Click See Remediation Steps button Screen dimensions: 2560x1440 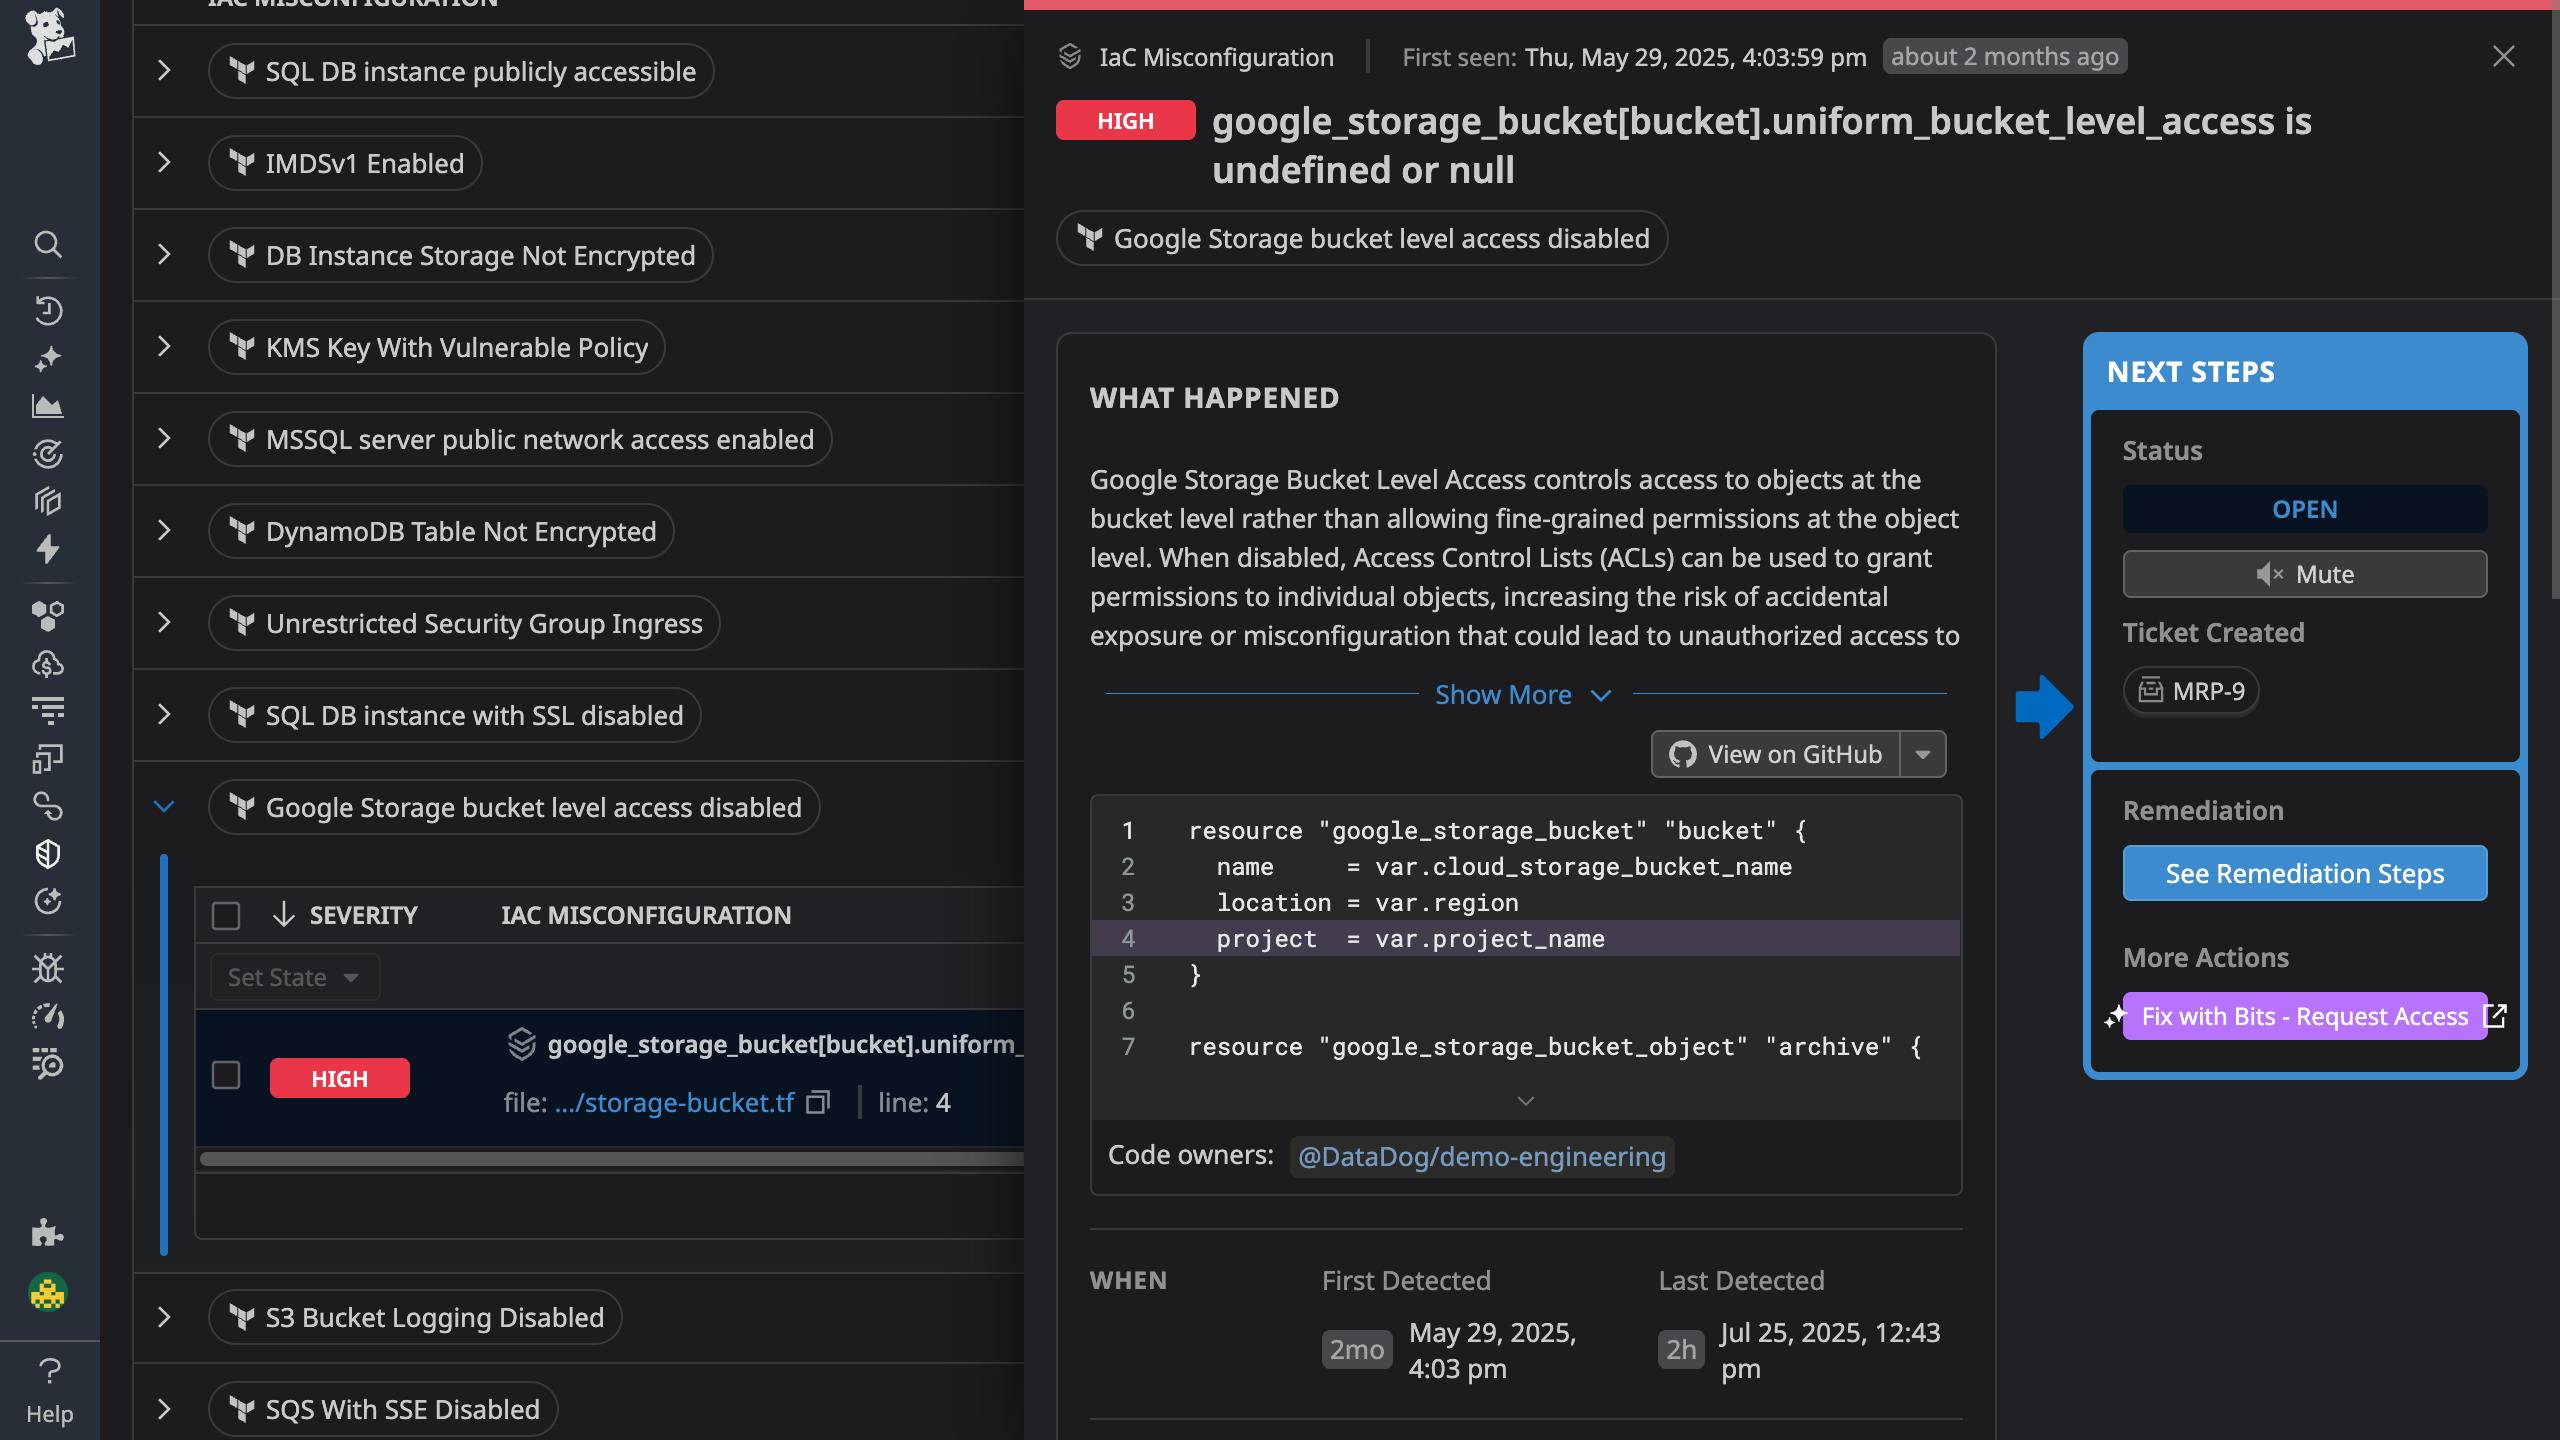pyautogui.click(x=2304, y=872)
